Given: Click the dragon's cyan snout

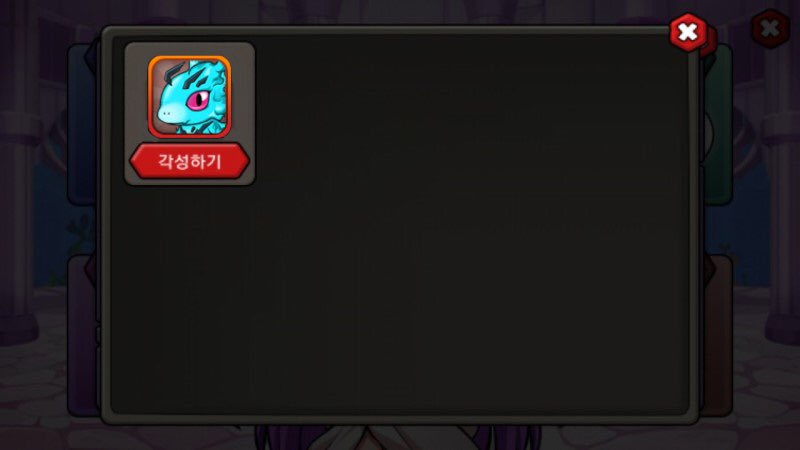Looking at the screenshot, I should pos(171,111).
